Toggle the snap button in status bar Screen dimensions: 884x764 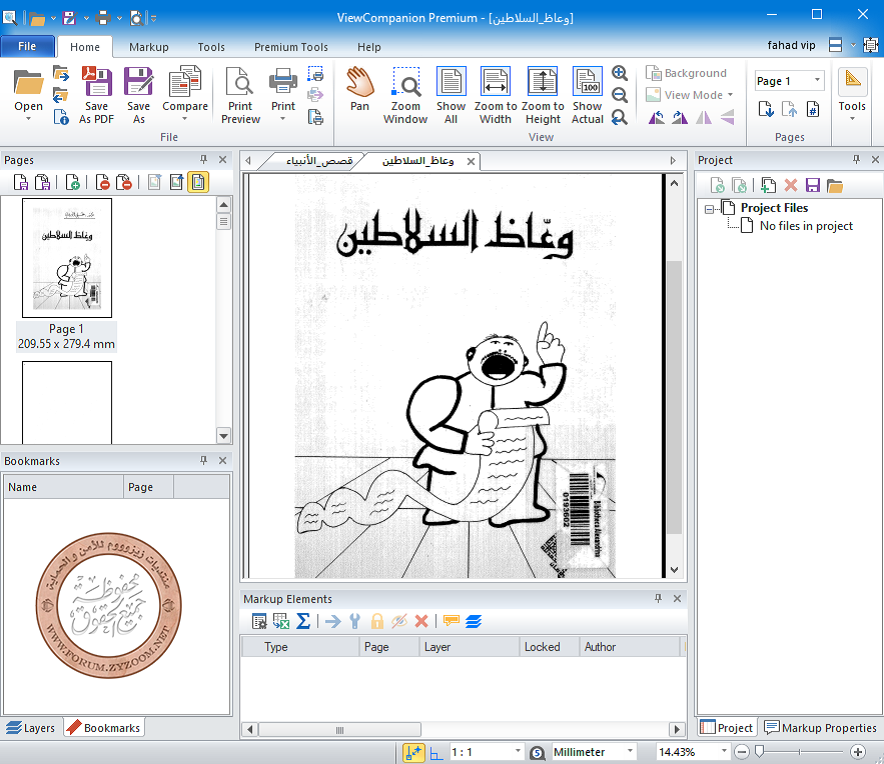413,752
